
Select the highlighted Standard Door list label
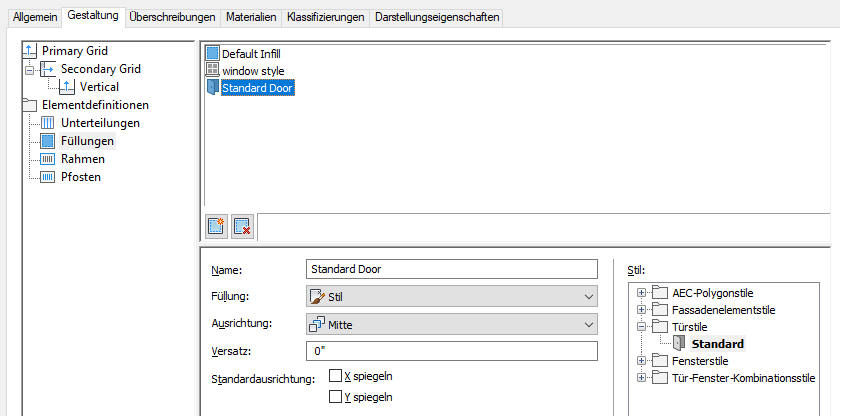(x=257, y=87)
